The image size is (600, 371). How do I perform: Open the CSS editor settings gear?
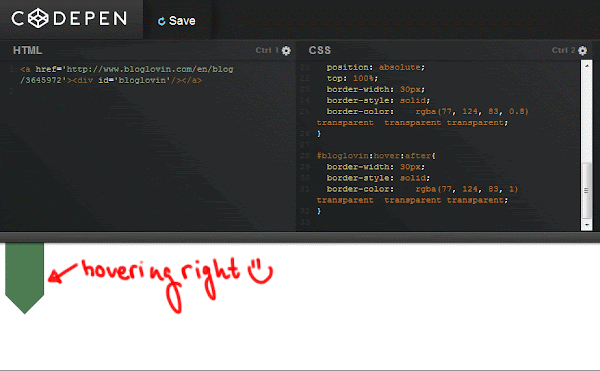[x=582, y=50]
